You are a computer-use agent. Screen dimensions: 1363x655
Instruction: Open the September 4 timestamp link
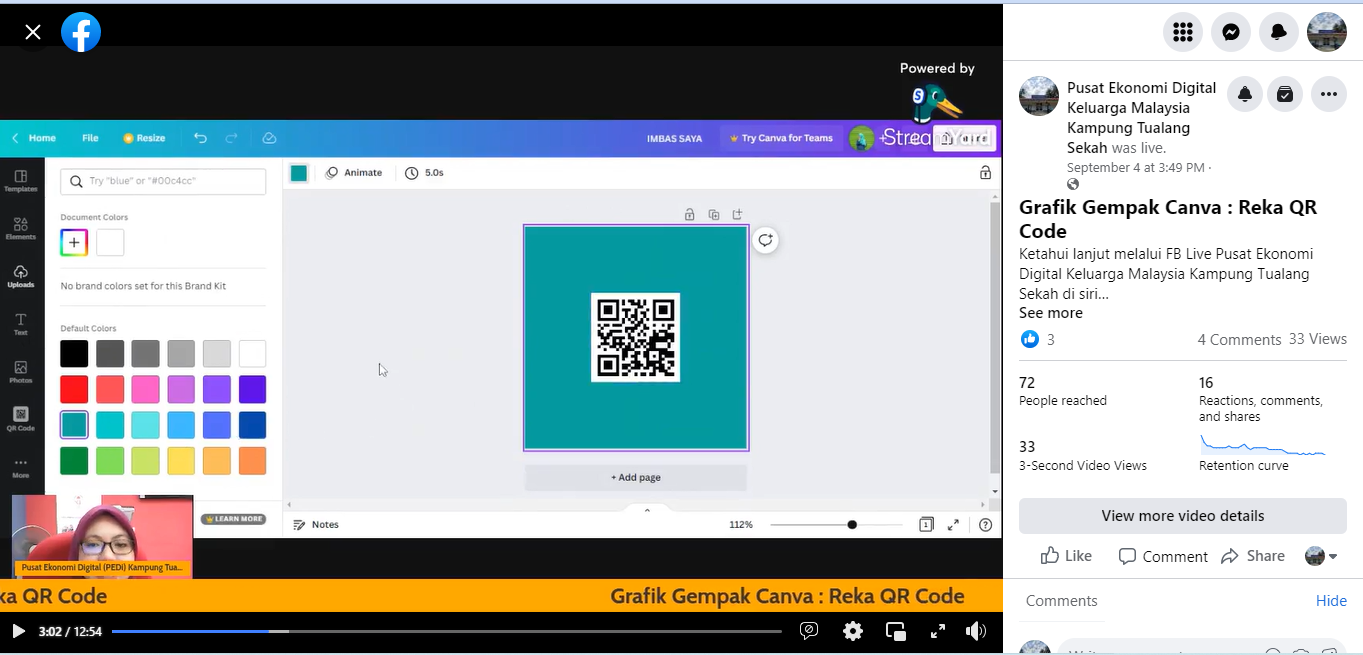[x=1135, y=167]
